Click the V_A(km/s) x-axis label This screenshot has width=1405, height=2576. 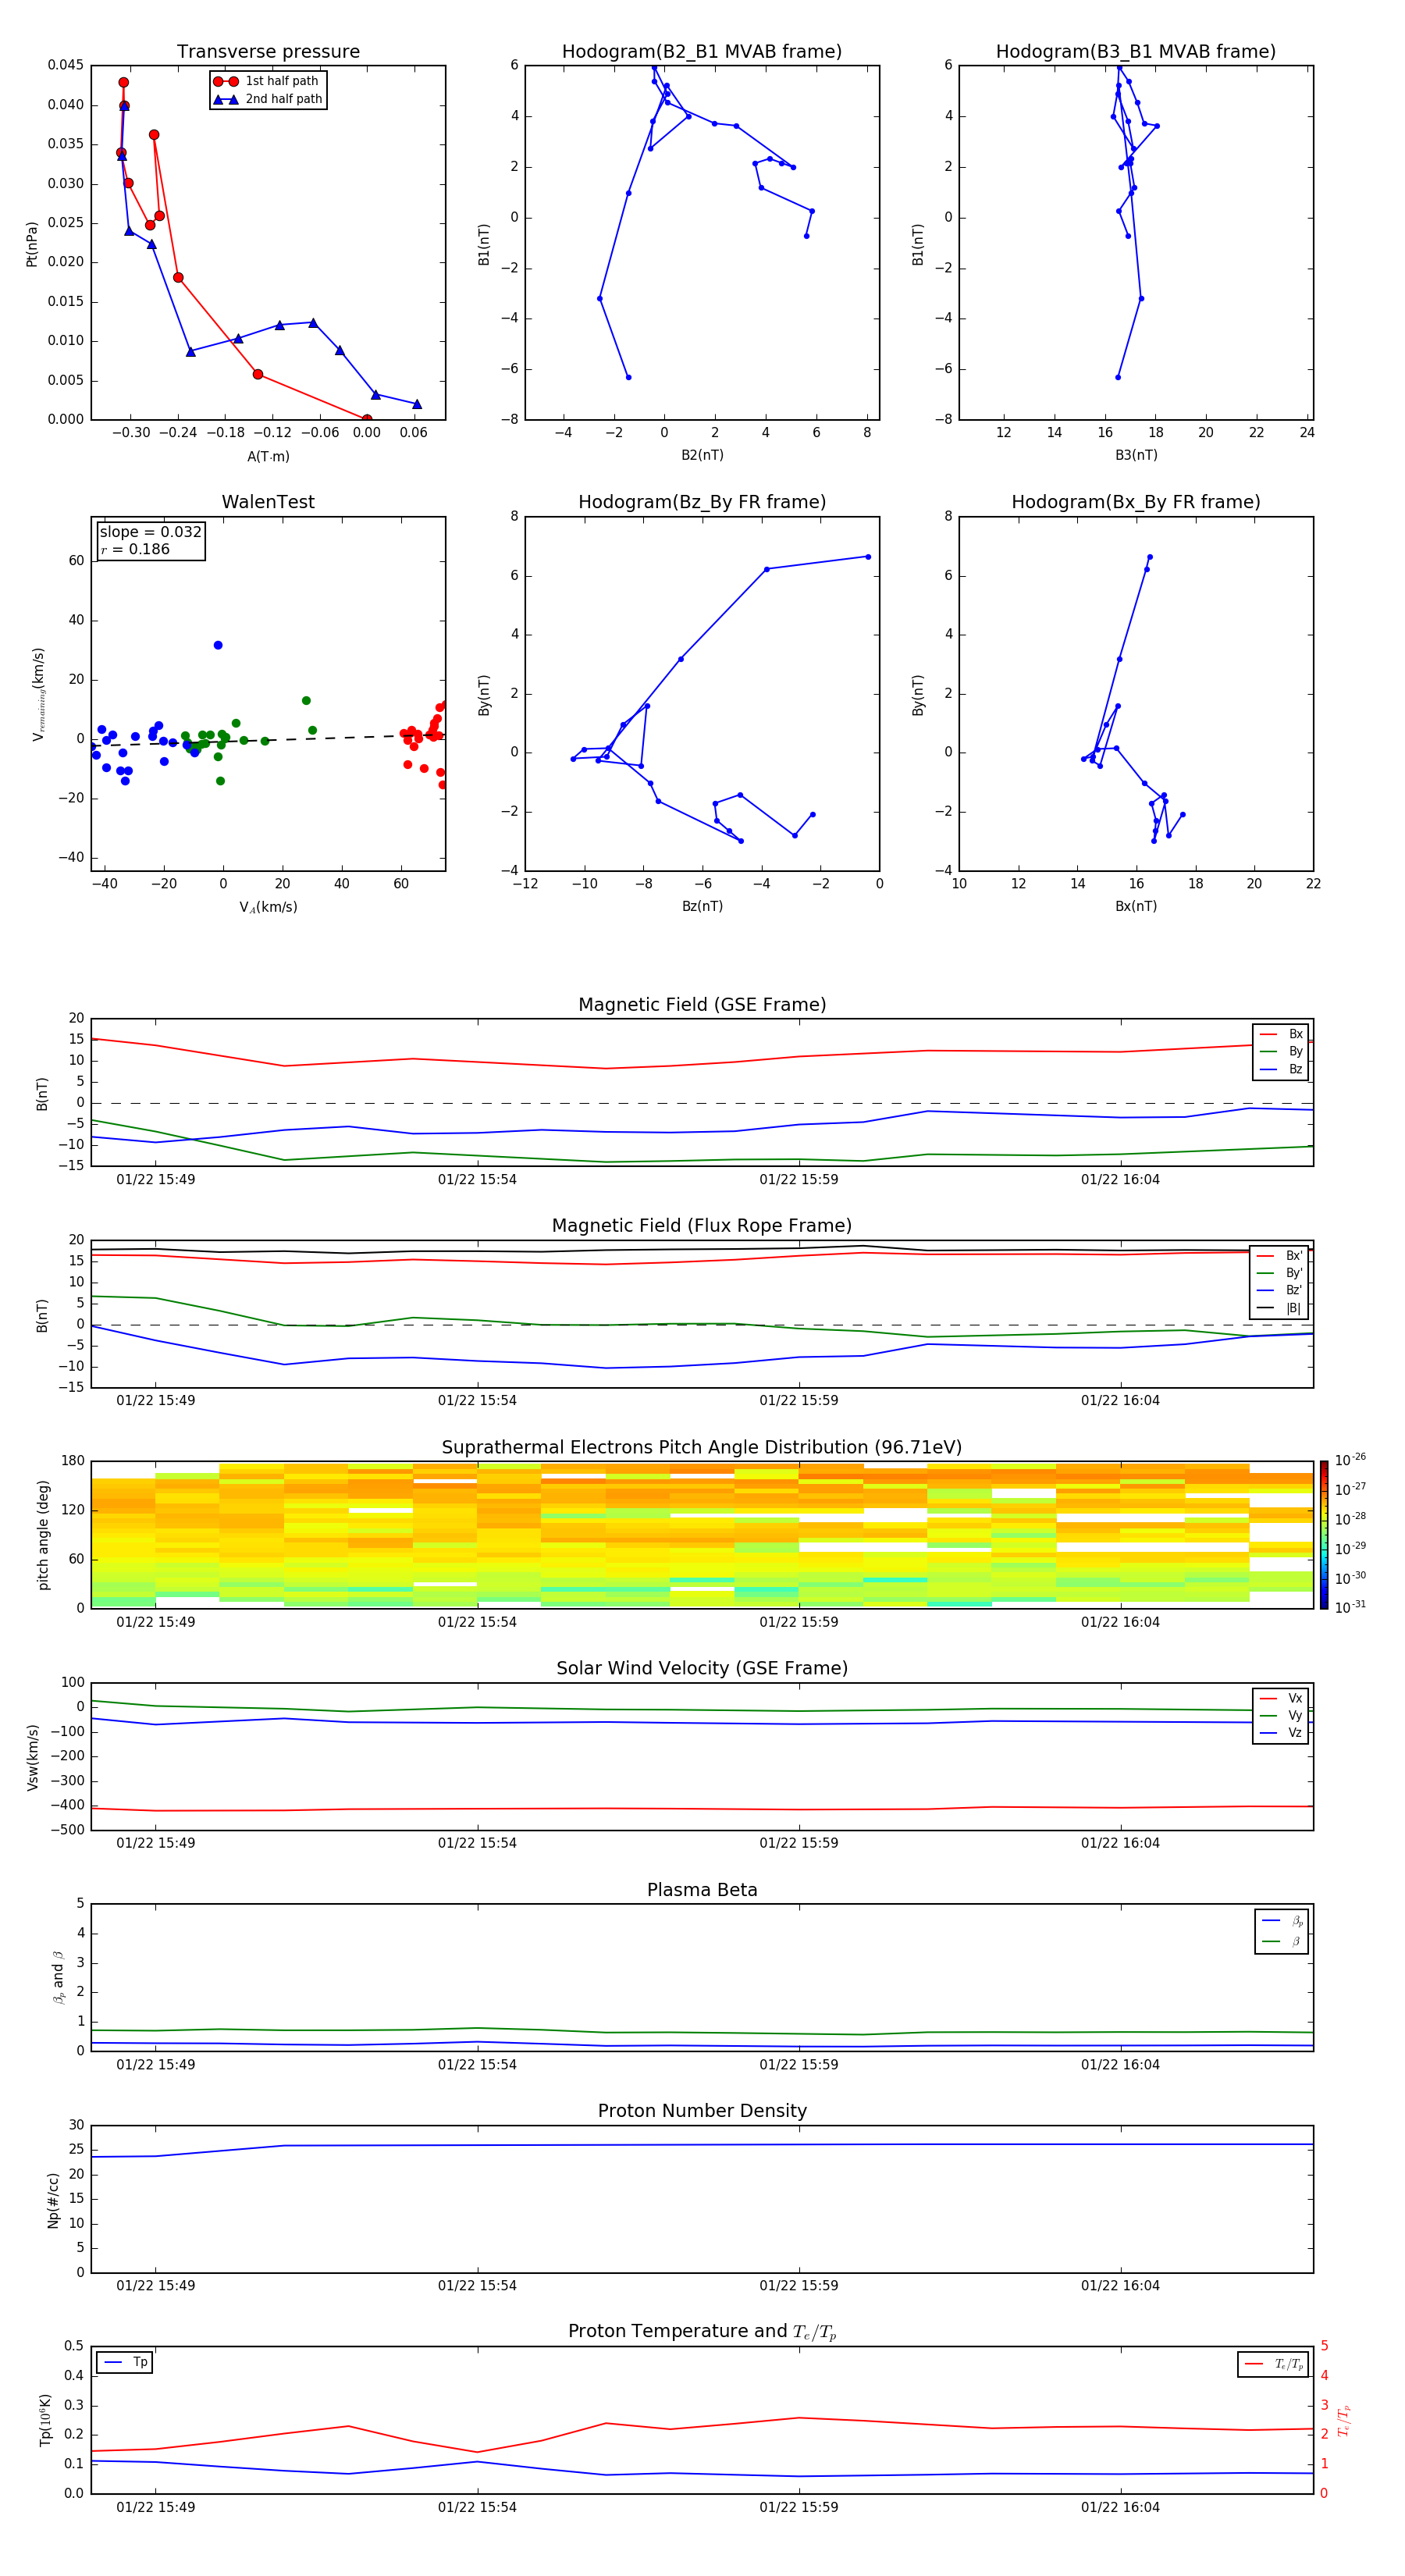pyautogui.click(x=268, y=907)
